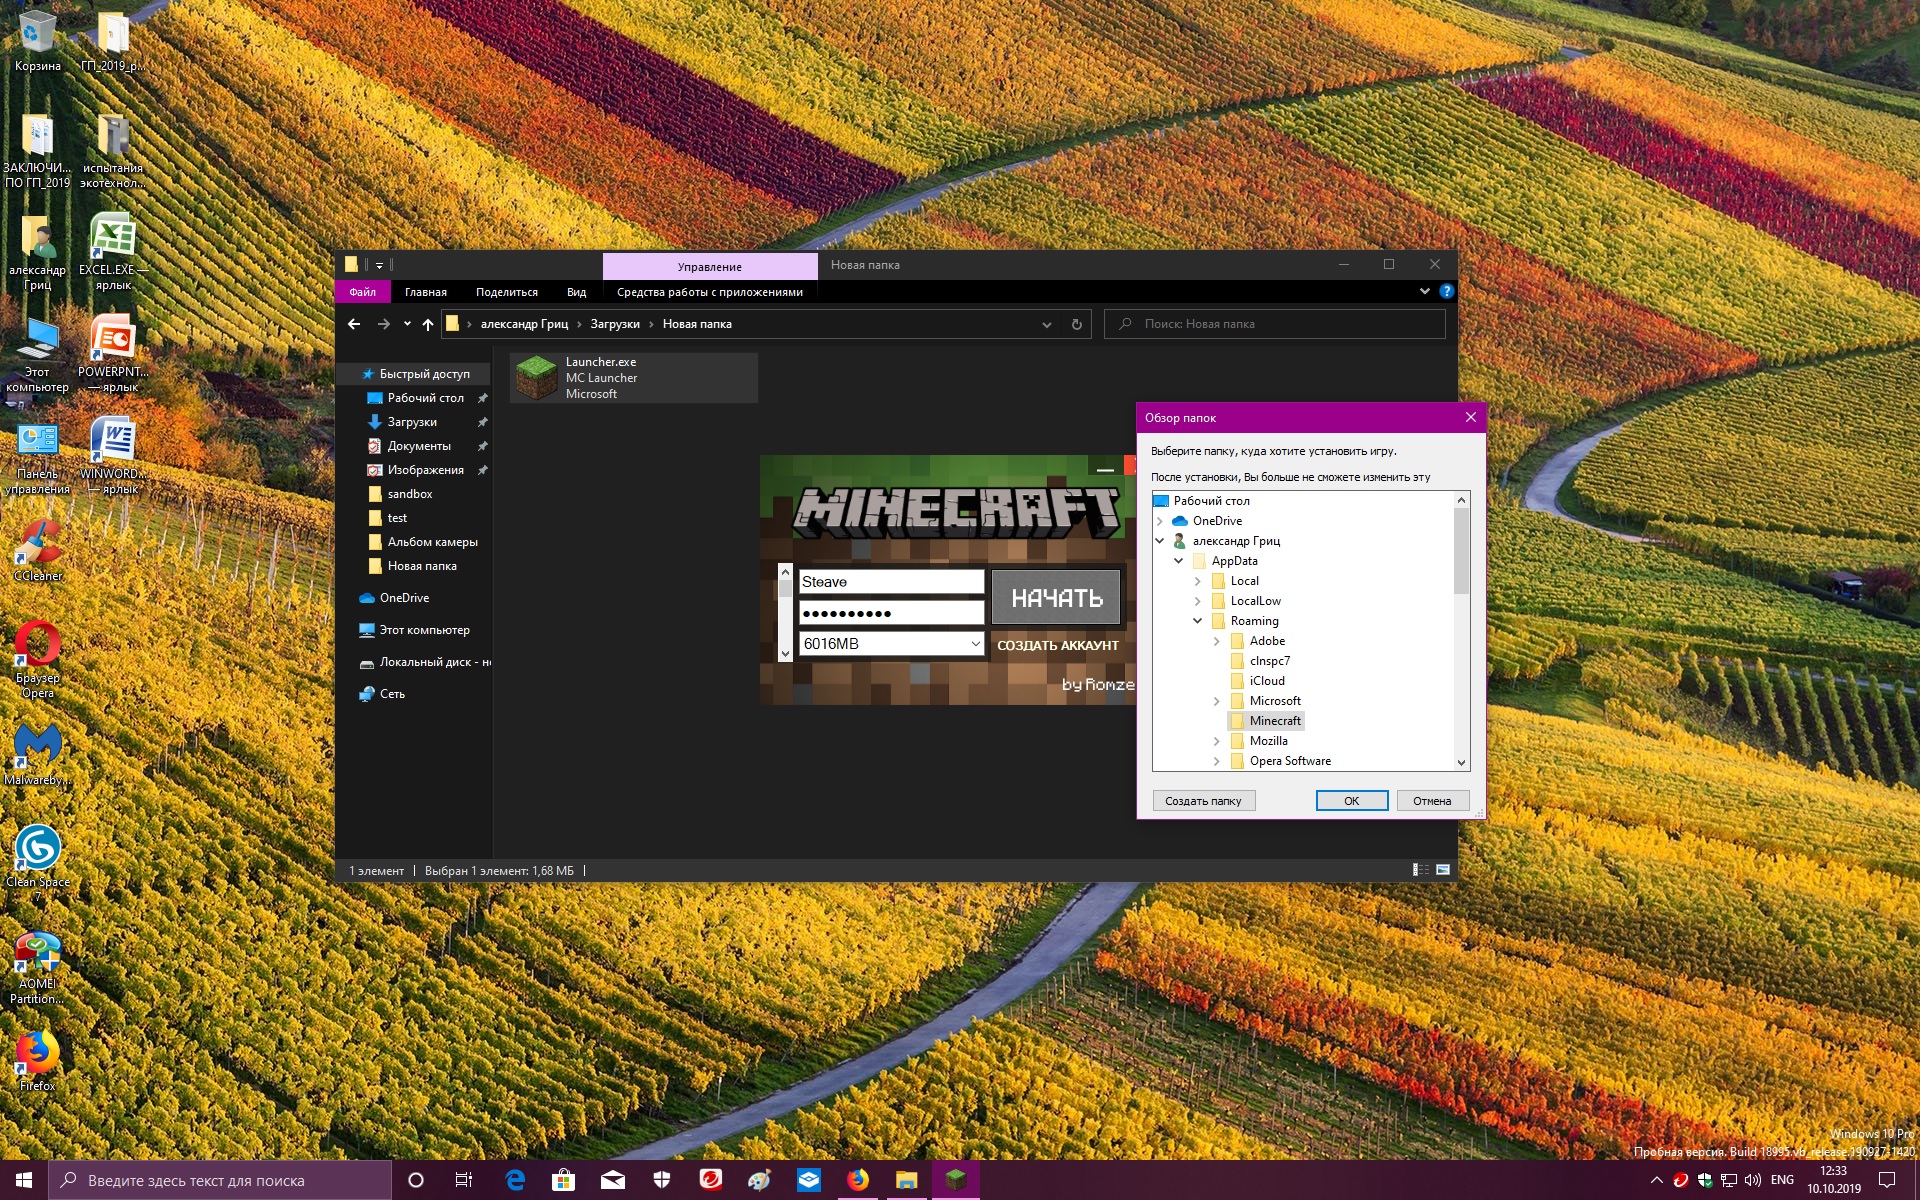This screenshot has width=1920, height=1200.
Task: Open the Вид ribbon tab
Action: click(576, 292)
